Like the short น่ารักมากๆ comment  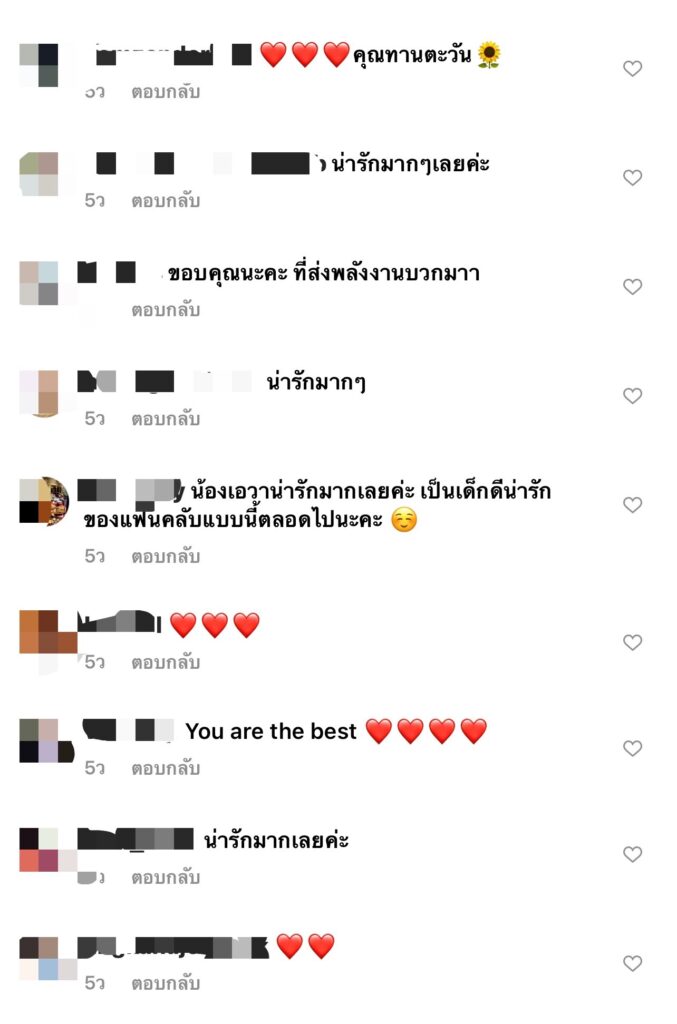632,396
